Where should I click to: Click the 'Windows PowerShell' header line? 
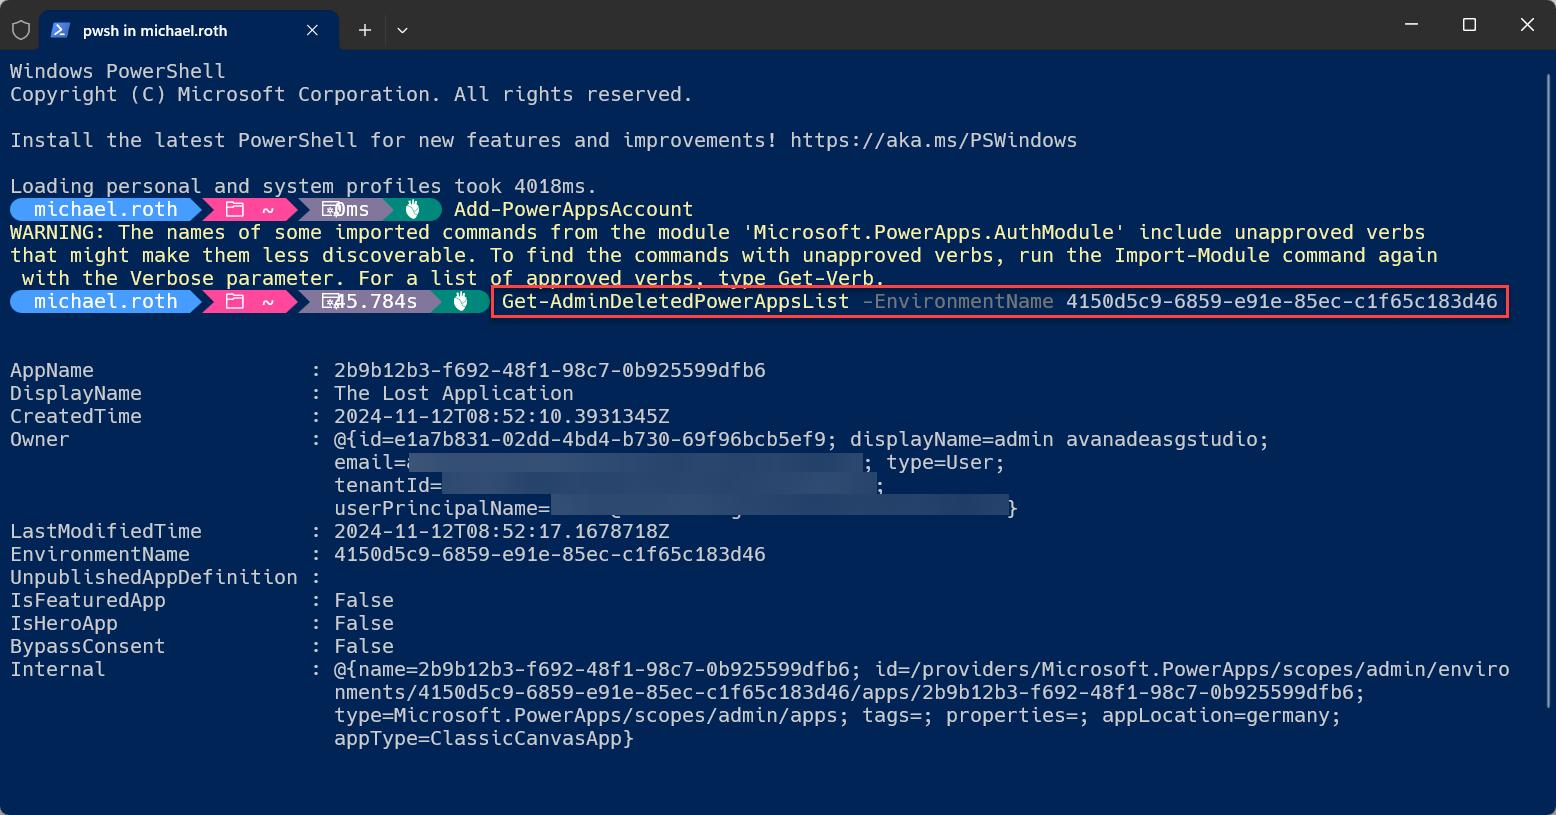(x=118, y=71)
